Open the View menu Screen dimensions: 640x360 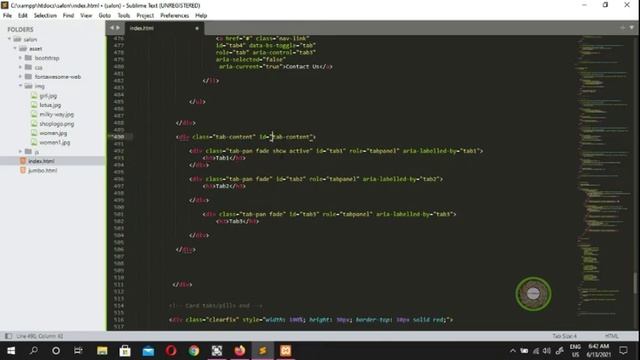(x=86, y=16)
